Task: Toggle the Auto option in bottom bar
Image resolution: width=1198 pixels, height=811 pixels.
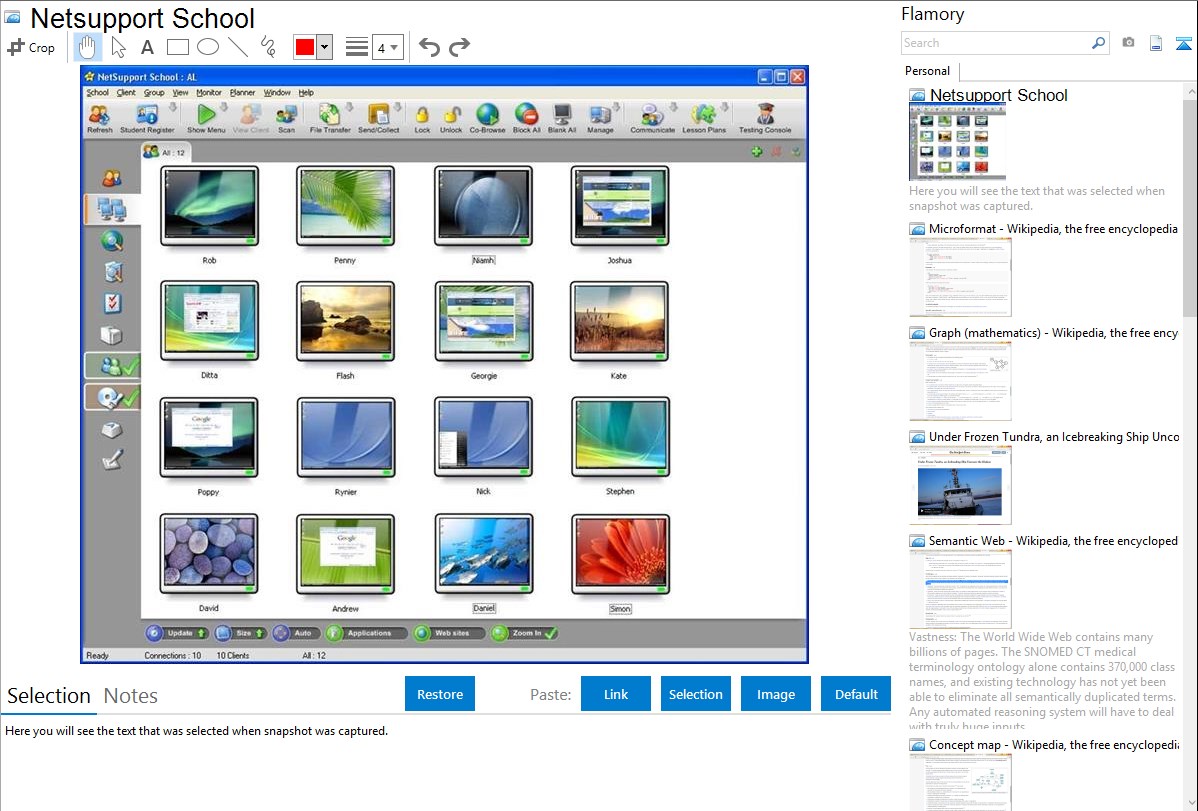Action: 294,633
